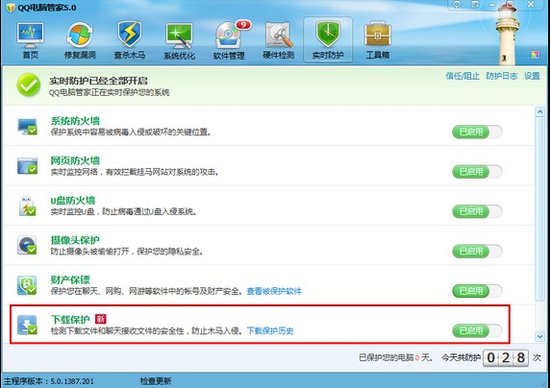The width and height of the screenshot is (550, 388).
Task: Toggle the 财产保镖 已启用 switch
Action: click(477, 291)
